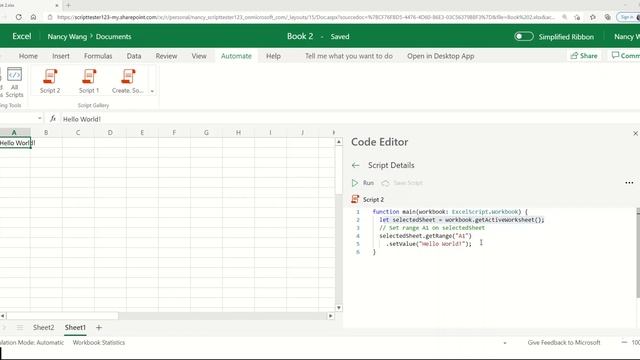Click Open in Desktop App
The image size is (640, 360).
click(440, 56)
